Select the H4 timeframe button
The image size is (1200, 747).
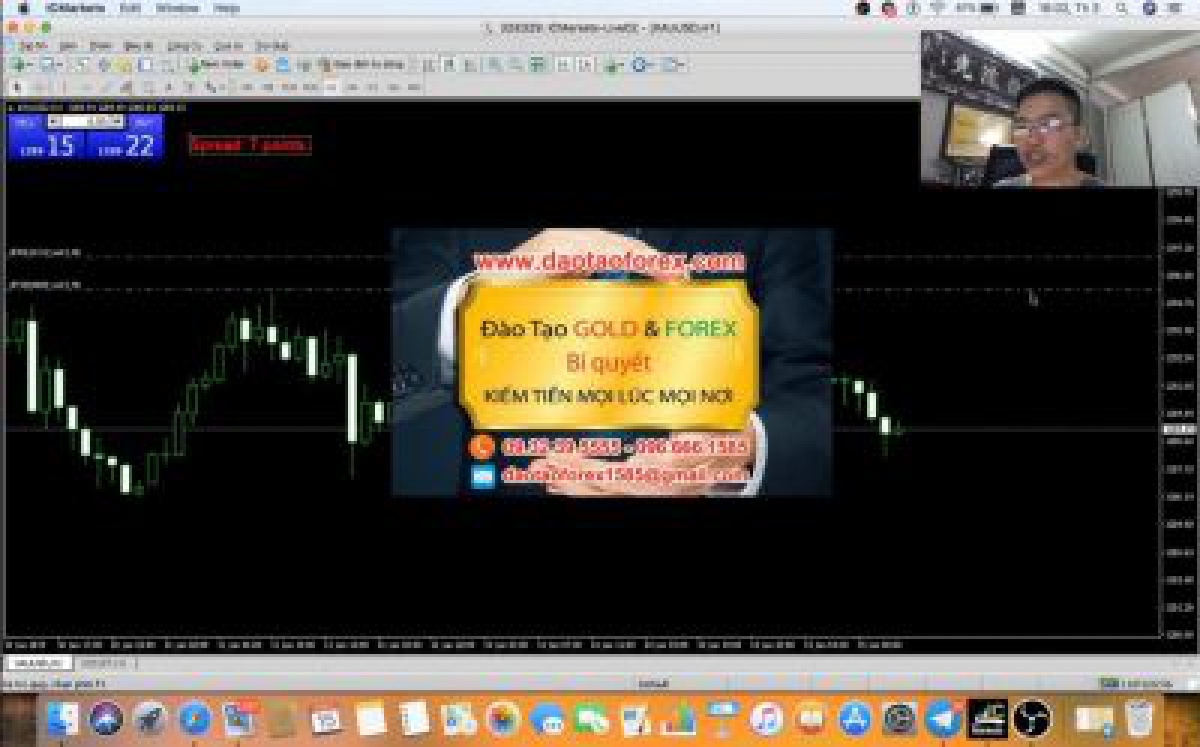point(352,87)
